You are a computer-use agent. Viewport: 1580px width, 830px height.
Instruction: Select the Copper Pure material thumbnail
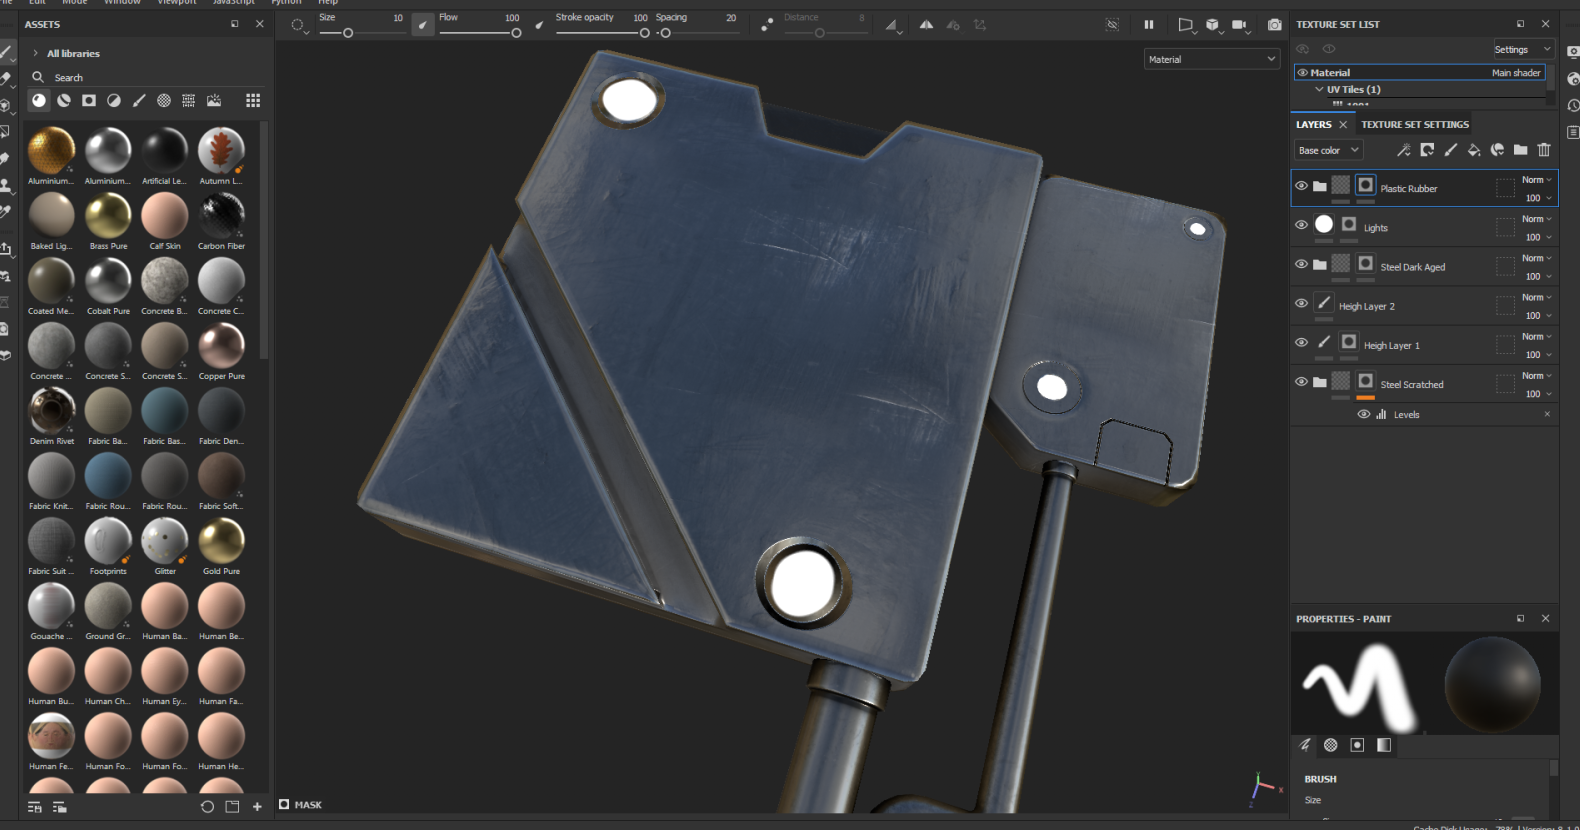pos(221,346)
